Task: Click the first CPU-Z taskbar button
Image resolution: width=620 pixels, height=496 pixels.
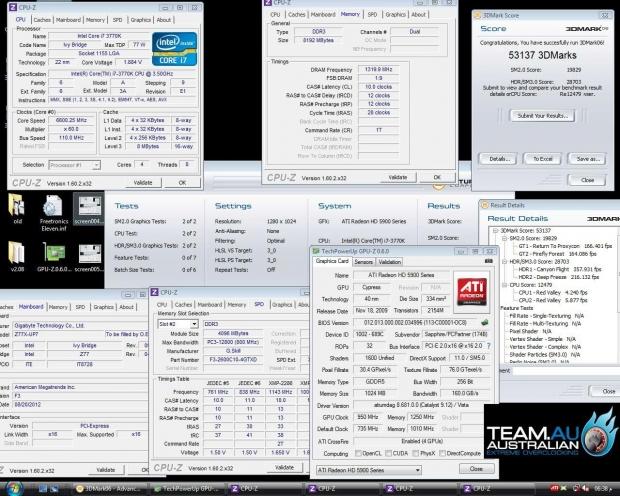Action: click(265, 488)
